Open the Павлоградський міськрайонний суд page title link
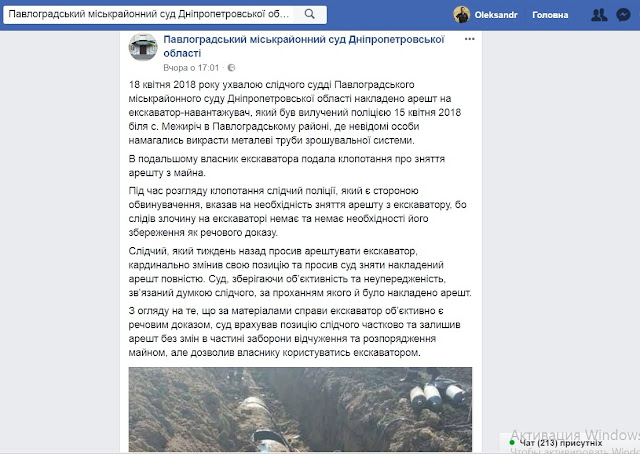 (x=304, y=46)
